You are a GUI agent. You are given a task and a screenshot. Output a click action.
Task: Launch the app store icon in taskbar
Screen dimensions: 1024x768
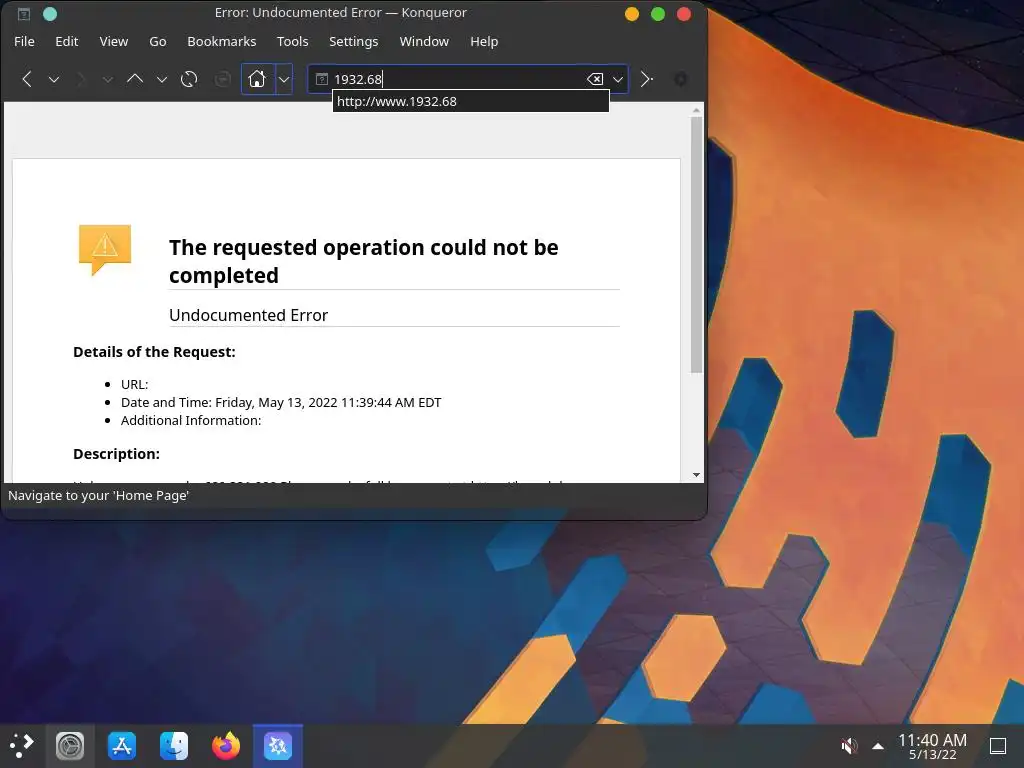(121, 745)
